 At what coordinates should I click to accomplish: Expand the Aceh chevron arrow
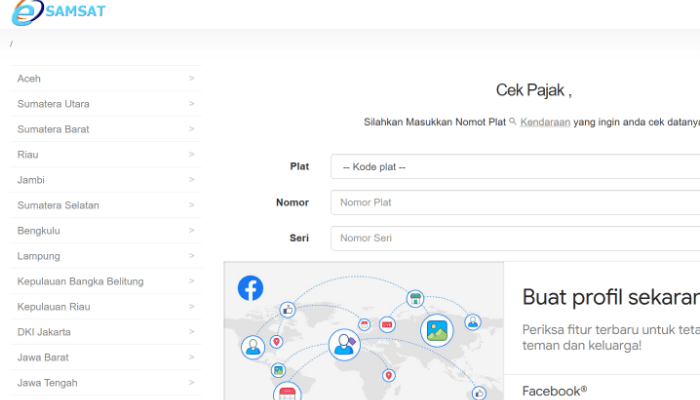pos(191,78)
